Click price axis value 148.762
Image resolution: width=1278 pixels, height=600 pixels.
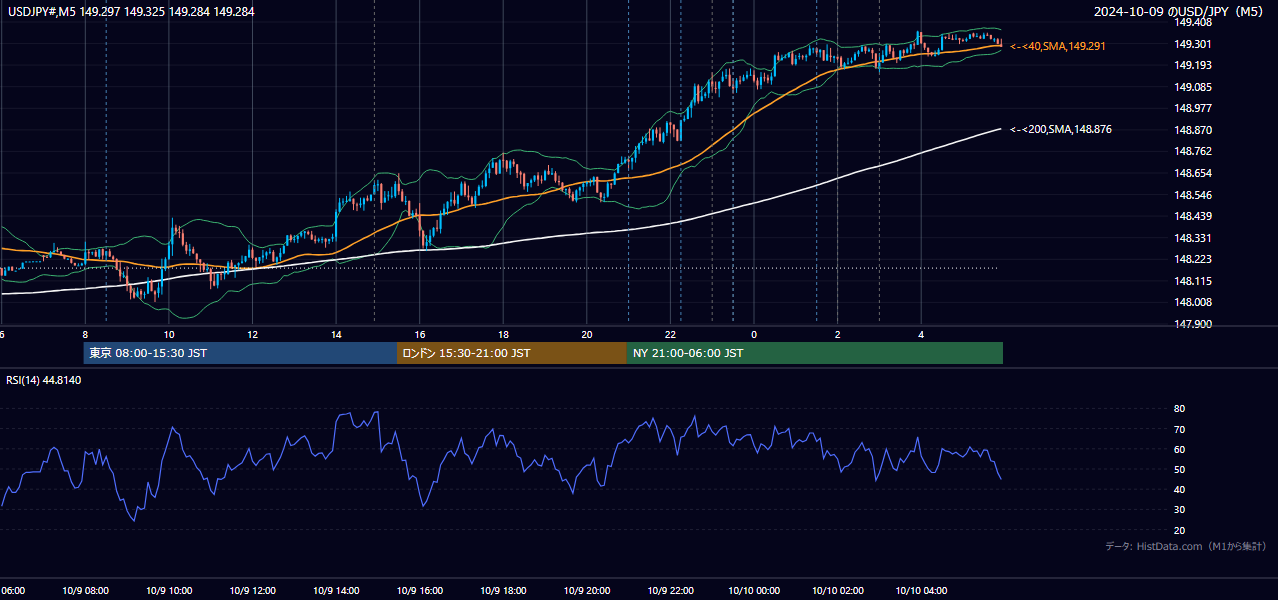pos(1193,151)
